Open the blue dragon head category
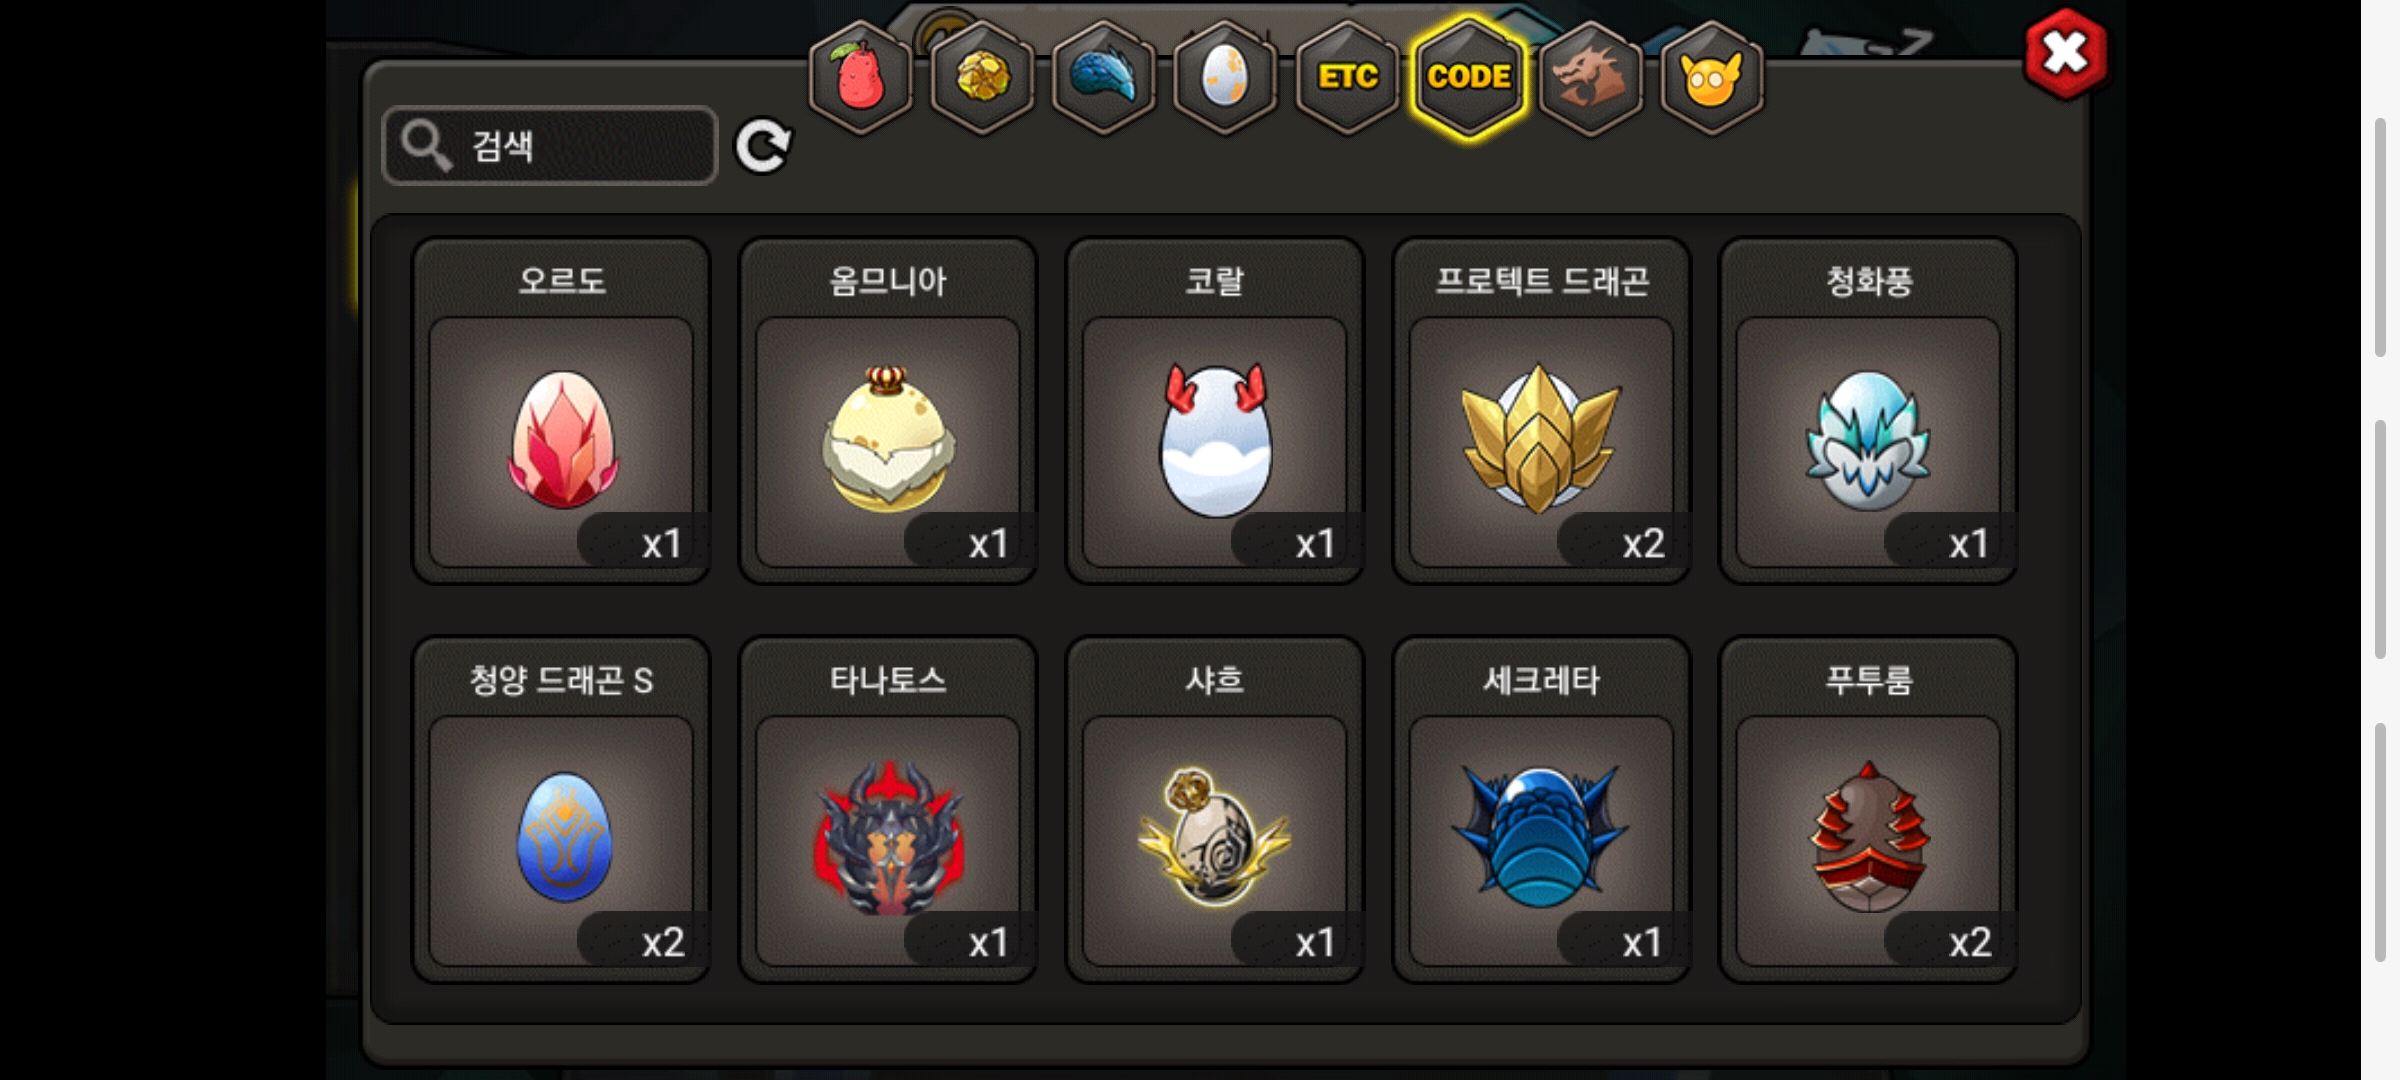The image size is (2400, 1080). (x=1104, y=78)
